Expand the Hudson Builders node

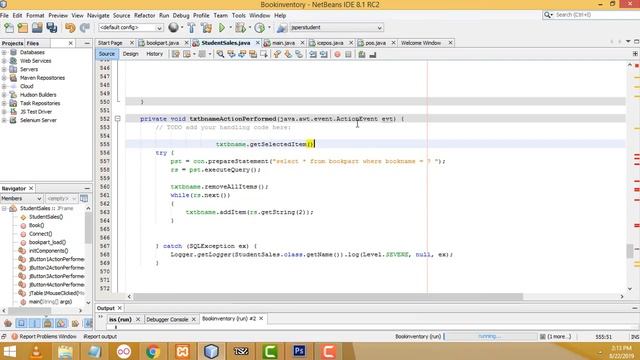[x=4, y=95]
